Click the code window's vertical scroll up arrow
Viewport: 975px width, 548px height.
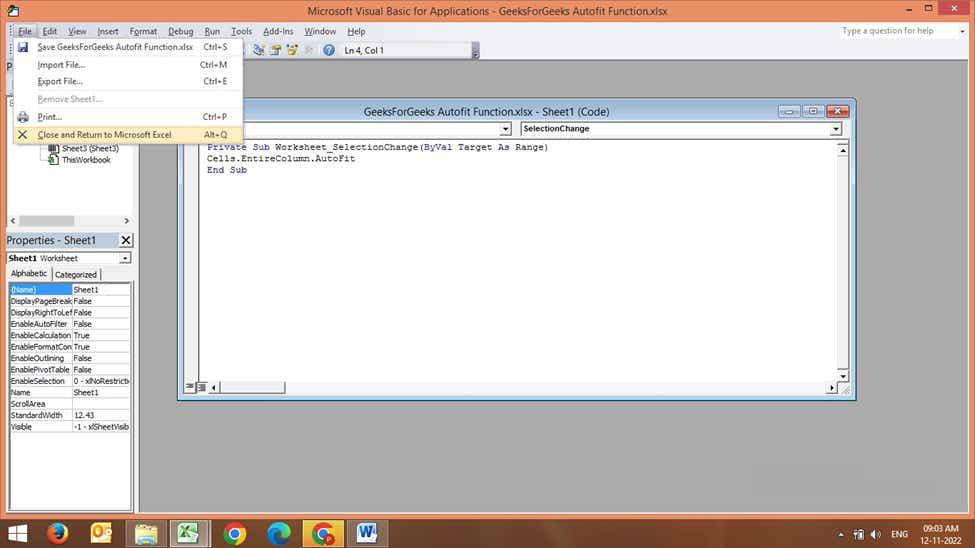click(x=843, y=150)
